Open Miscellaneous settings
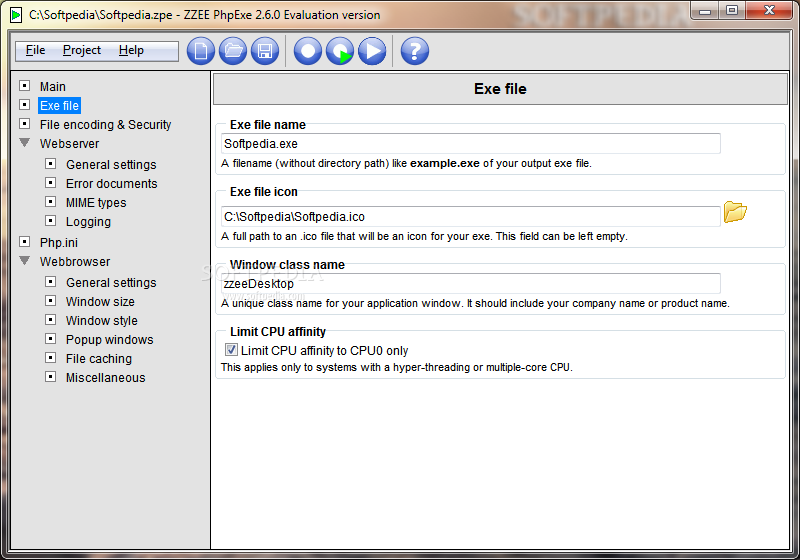The height and width of the screenshot is (560, 800). pyautogui.click(x=106, y=377)
